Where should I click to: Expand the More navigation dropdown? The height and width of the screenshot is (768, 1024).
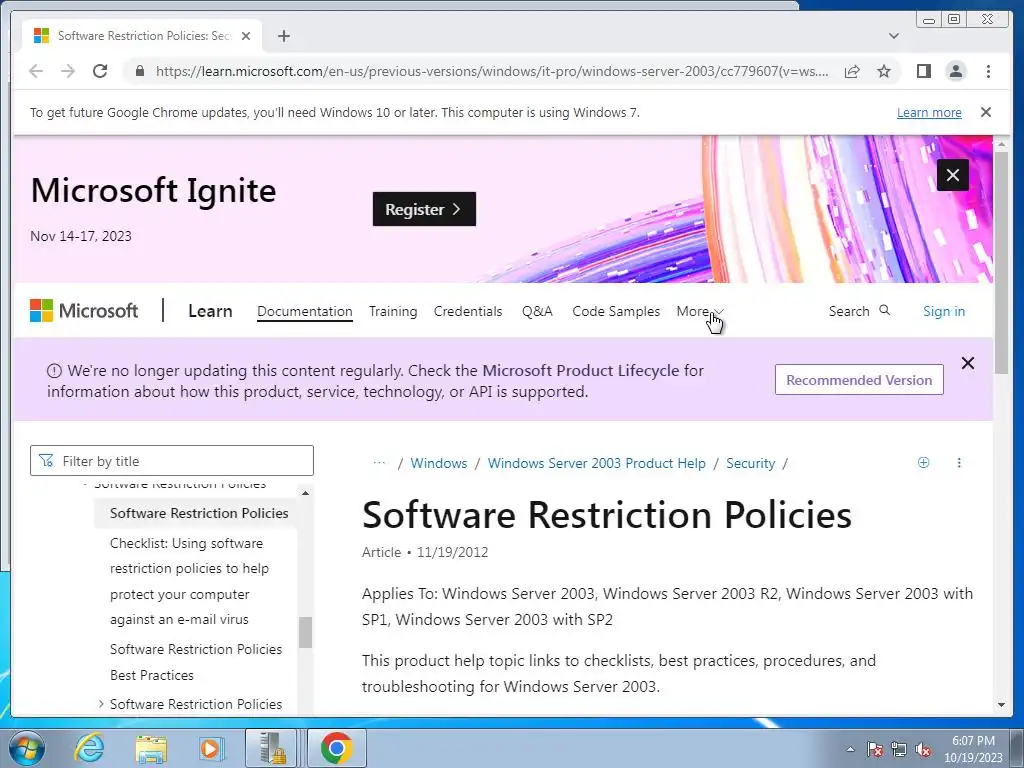click(700, 312)
